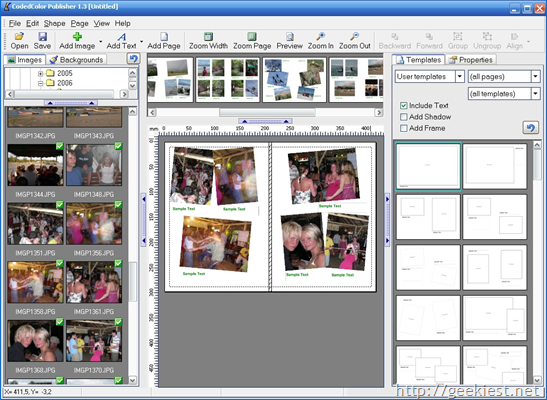Open the (all pages) dropdown
The height and width of the screenshot is (400, 547).
click(x=504, y=76)
